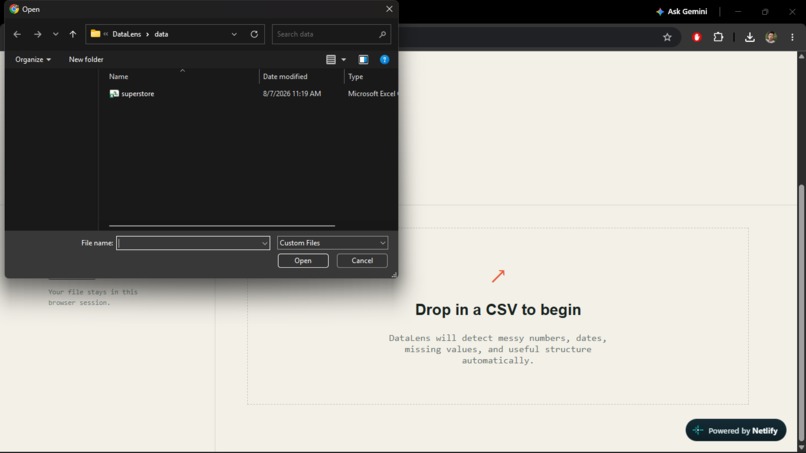
Task: Click the search magnifier icon
Action: 382,34
